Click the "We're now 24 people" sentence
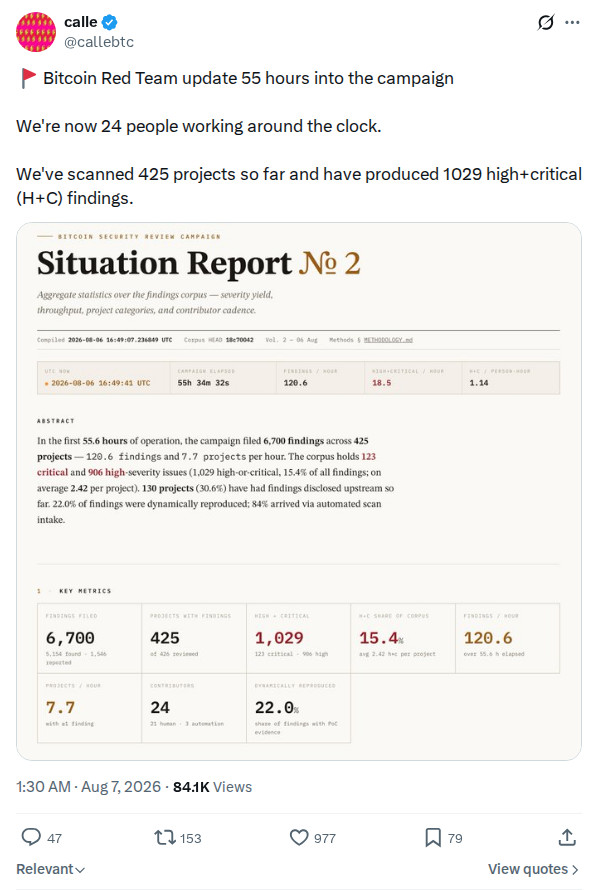 click(199, 126)
